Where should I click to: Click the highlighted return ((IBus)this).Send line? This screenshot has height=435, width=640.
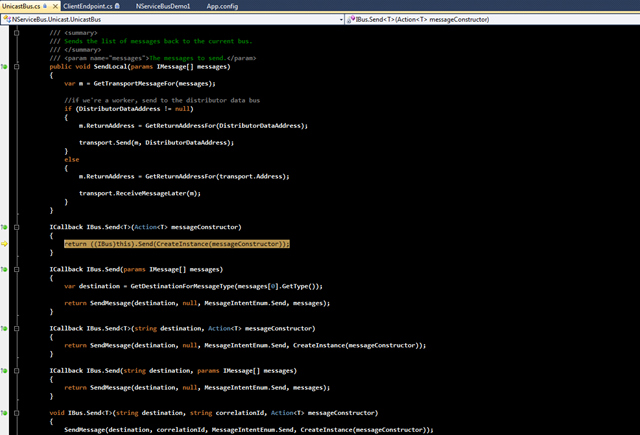[x=177, y=244]
